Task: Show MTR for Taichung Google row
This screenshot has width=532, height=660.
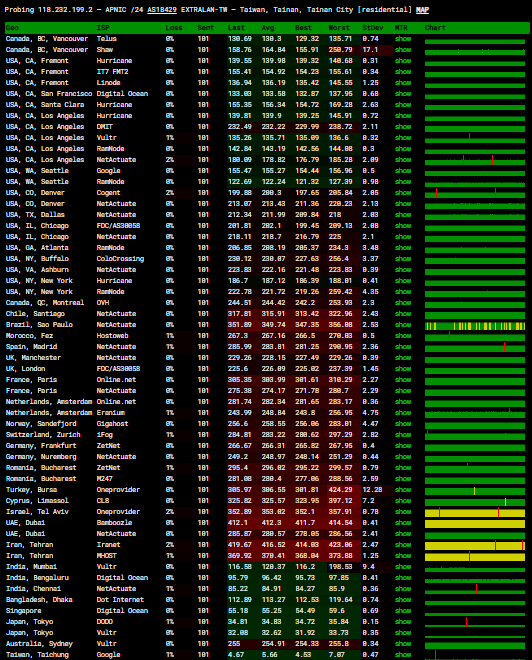Action: coord(403,655)
